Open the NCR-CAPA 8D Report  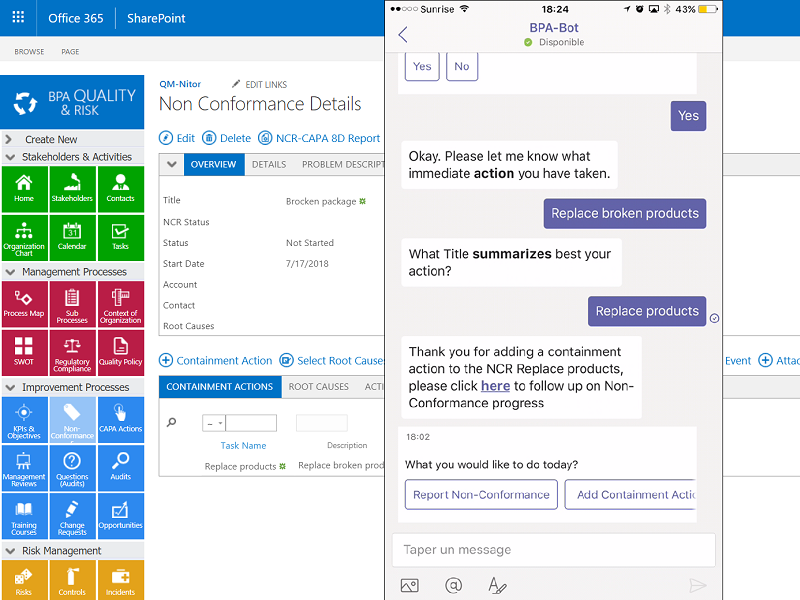[319, 138]
